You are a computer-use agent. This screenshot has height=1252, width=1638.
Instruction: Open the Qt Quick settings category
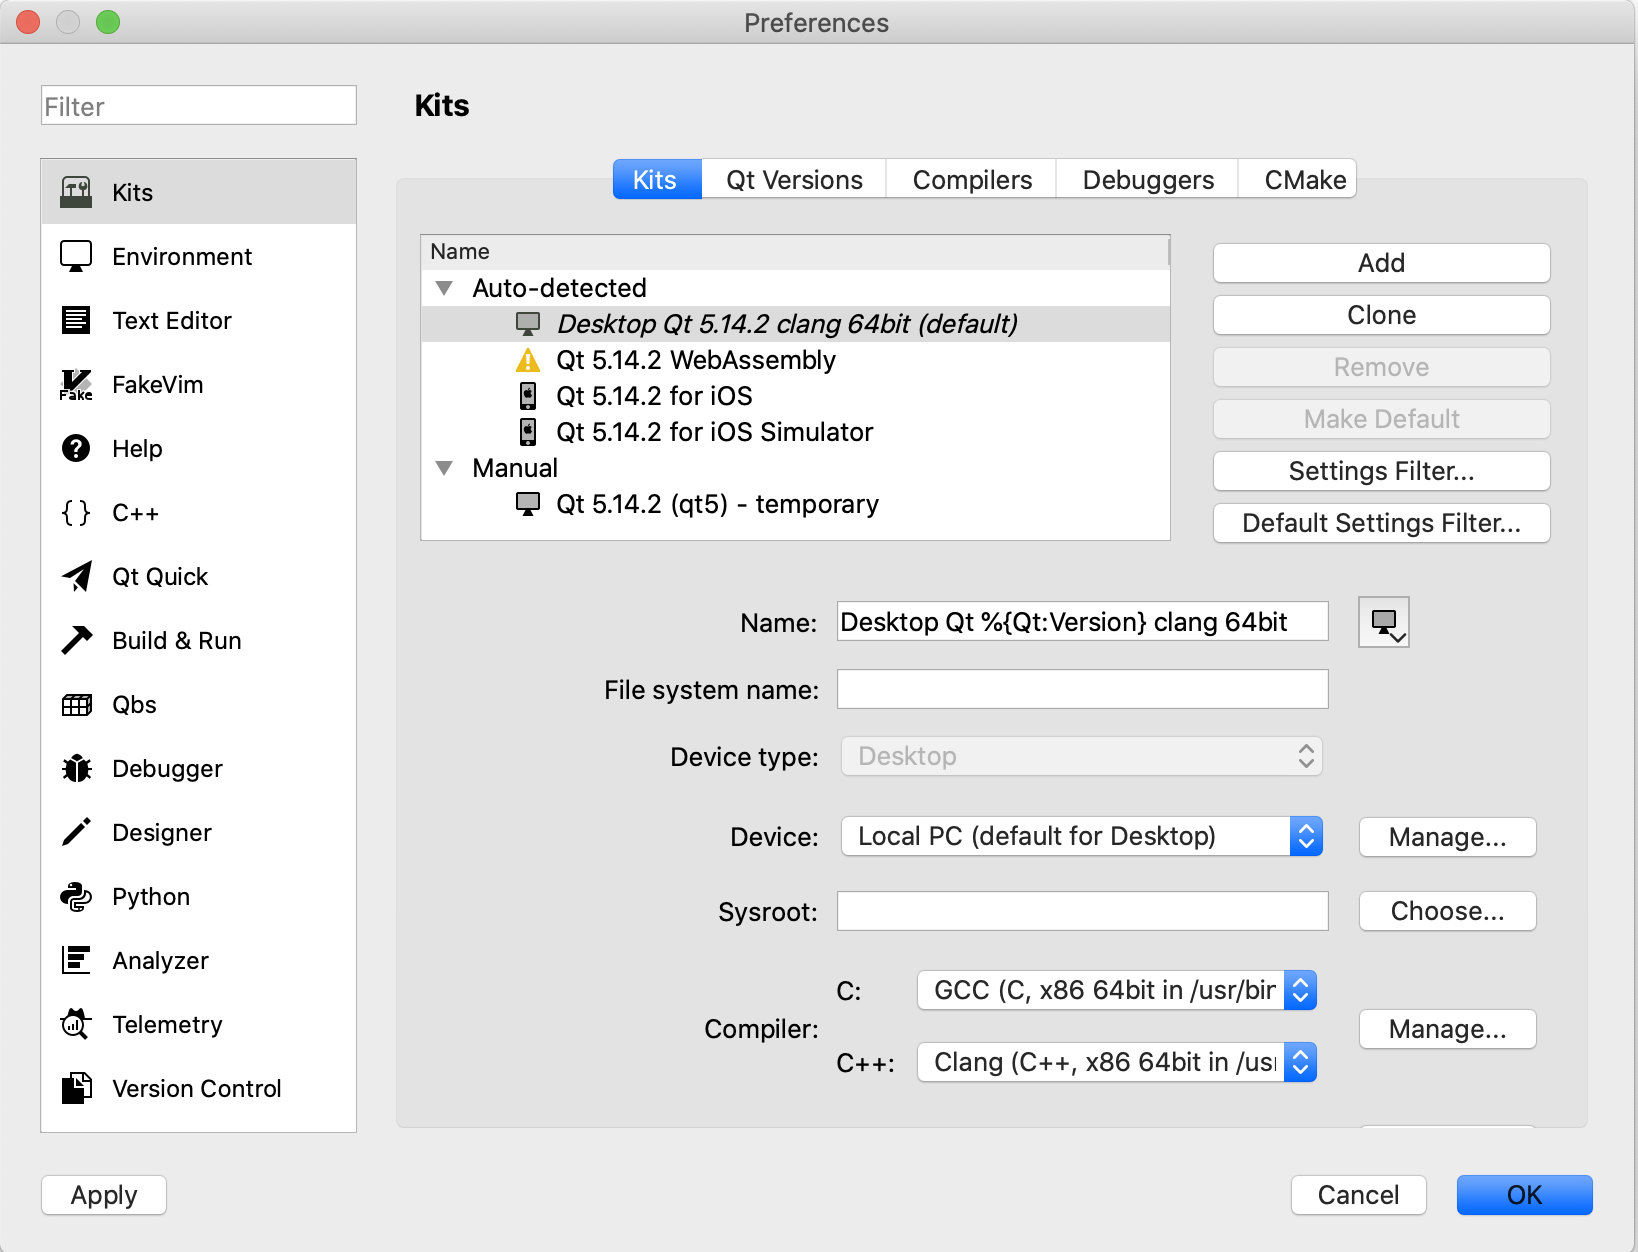198,576
